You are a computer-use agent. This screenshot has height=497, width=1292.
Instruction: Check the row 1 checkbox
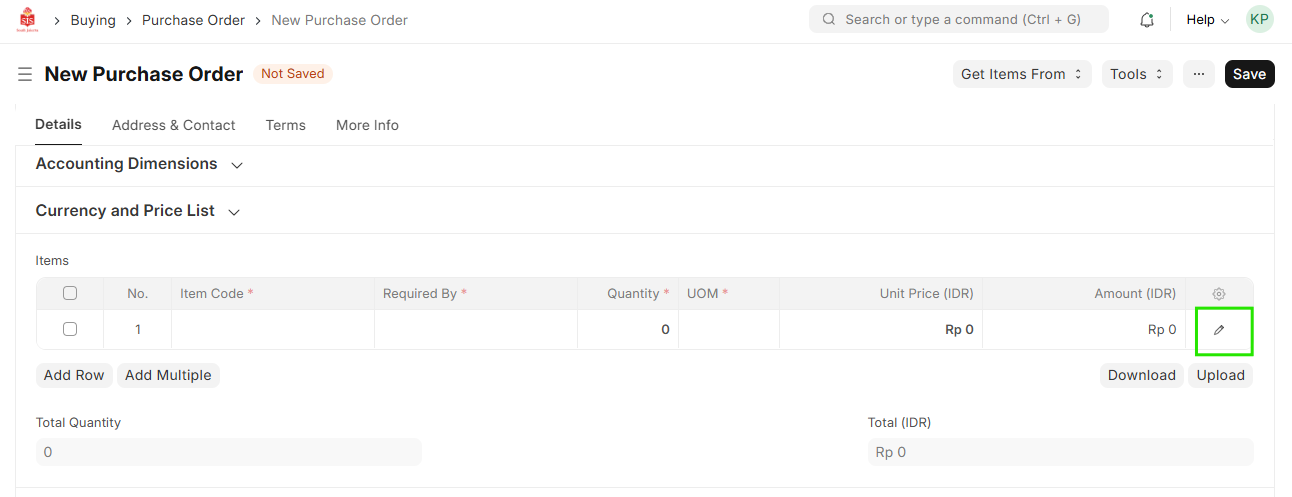click(x=70, y=329)
